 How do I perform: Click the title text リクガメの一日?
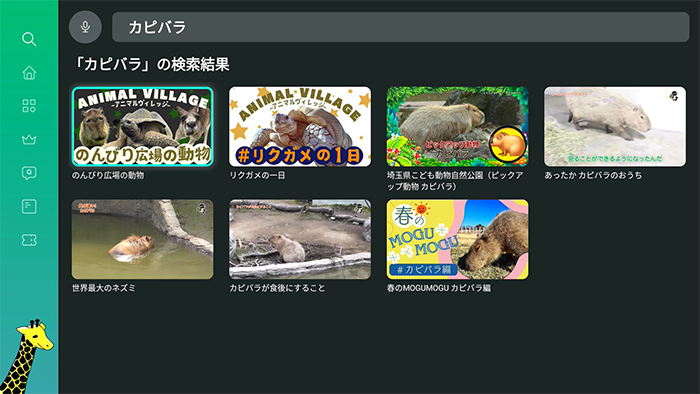[258, 175]
